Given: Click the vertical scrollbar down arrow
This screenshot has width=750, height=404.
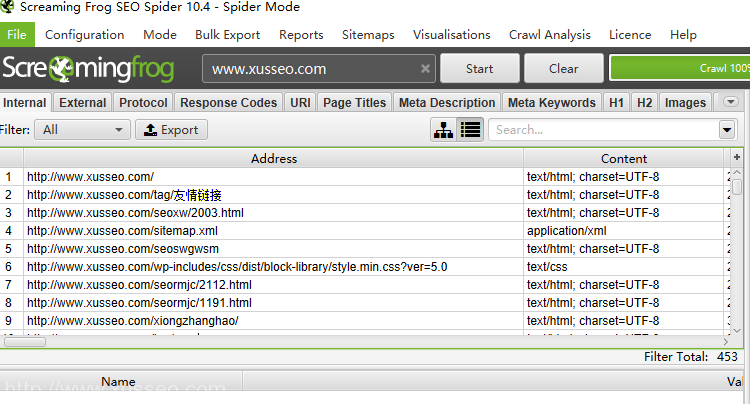Looking at the screenshot, I should (737, 330).
